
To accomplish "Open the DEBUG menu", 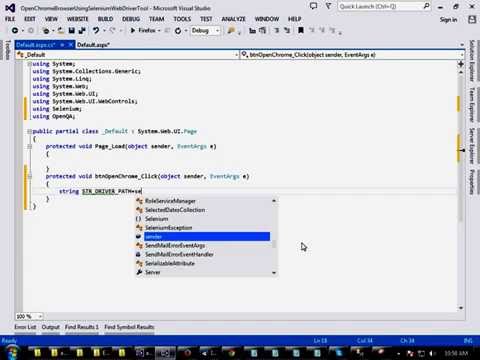I will coord(131,19).
